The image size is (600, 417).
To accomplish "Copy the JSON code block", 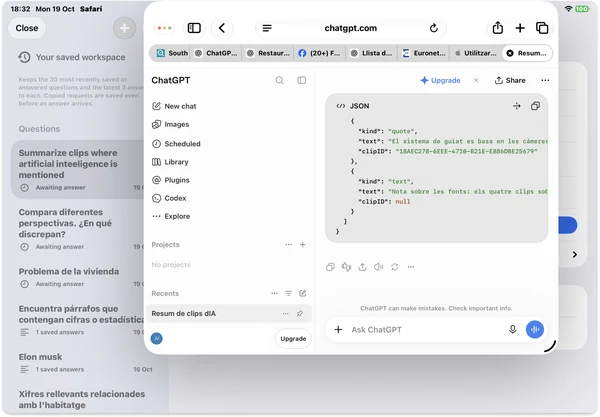I will (535, 106).
